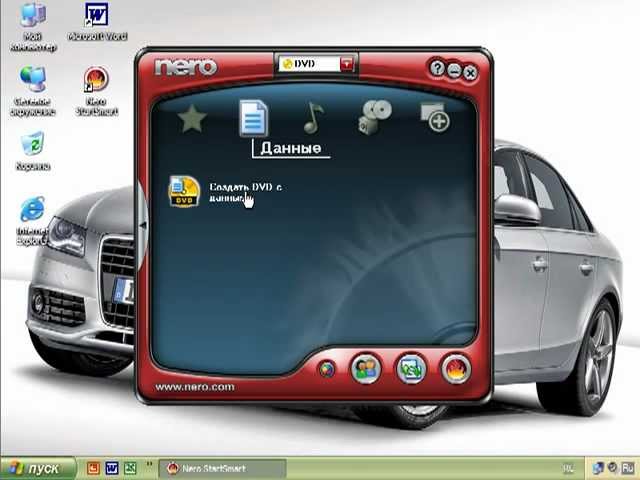Click the Word quick launch icon
This screenshot has height=480, width=640.
[112, 468]
